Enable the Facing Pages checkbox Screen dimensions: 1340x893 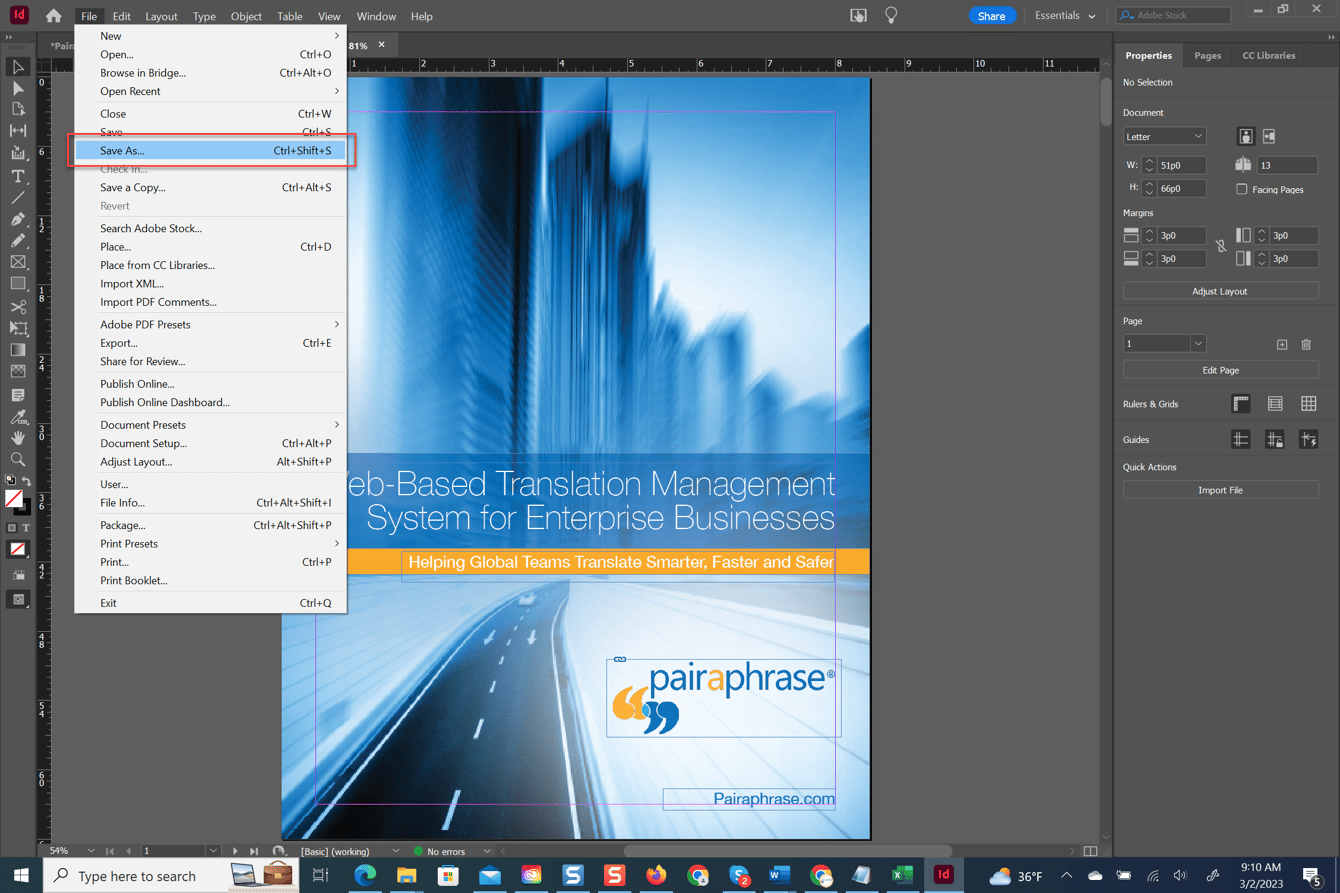(x=1242, y=189)
